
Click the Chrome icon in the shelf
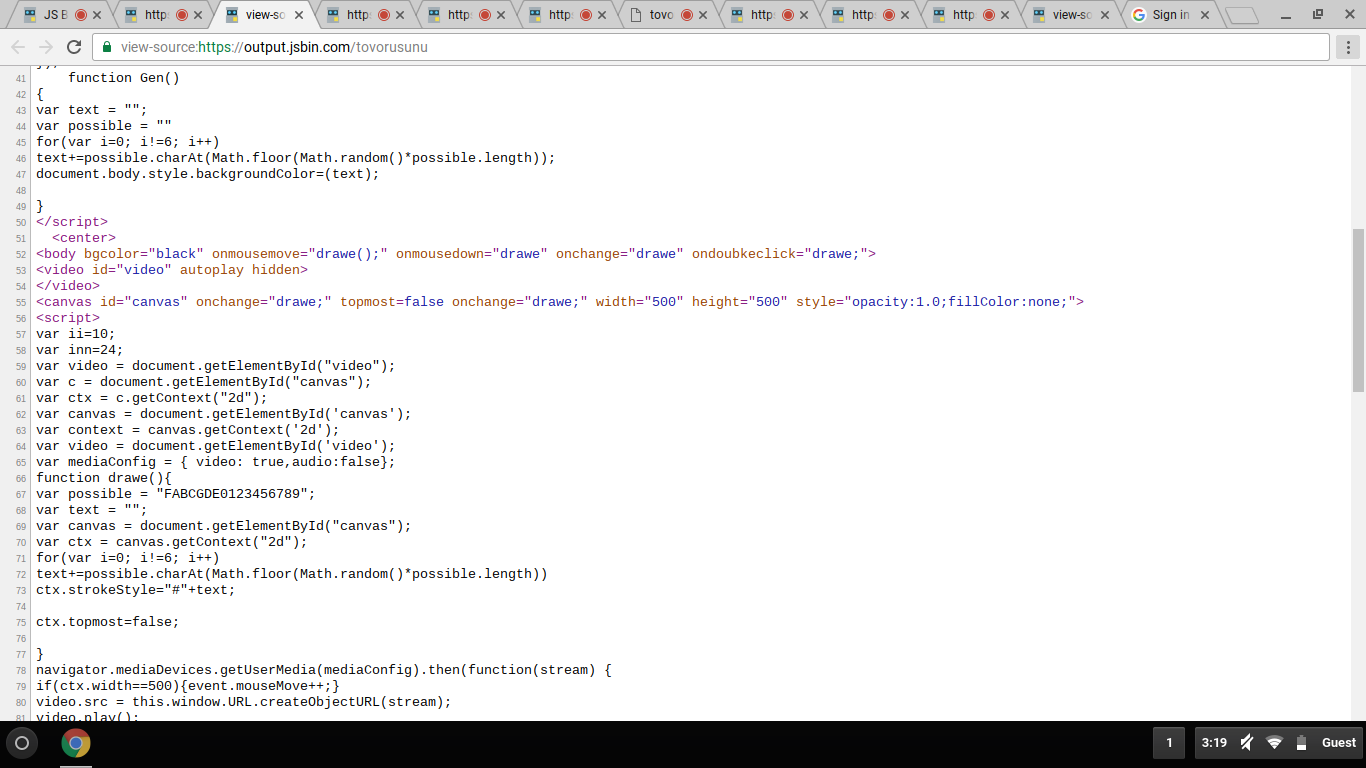click(x=76, y=743)
